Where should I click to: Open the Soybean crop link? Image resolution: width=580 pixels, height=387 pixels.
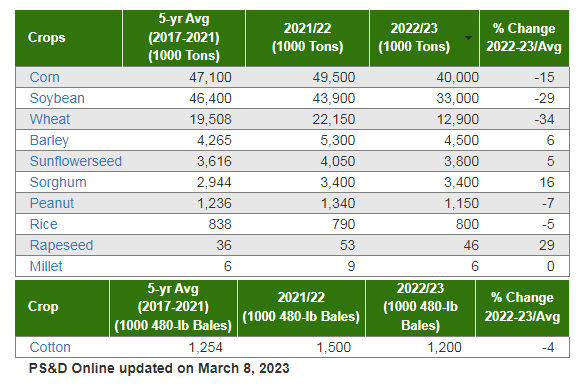(x=57, y=98)
